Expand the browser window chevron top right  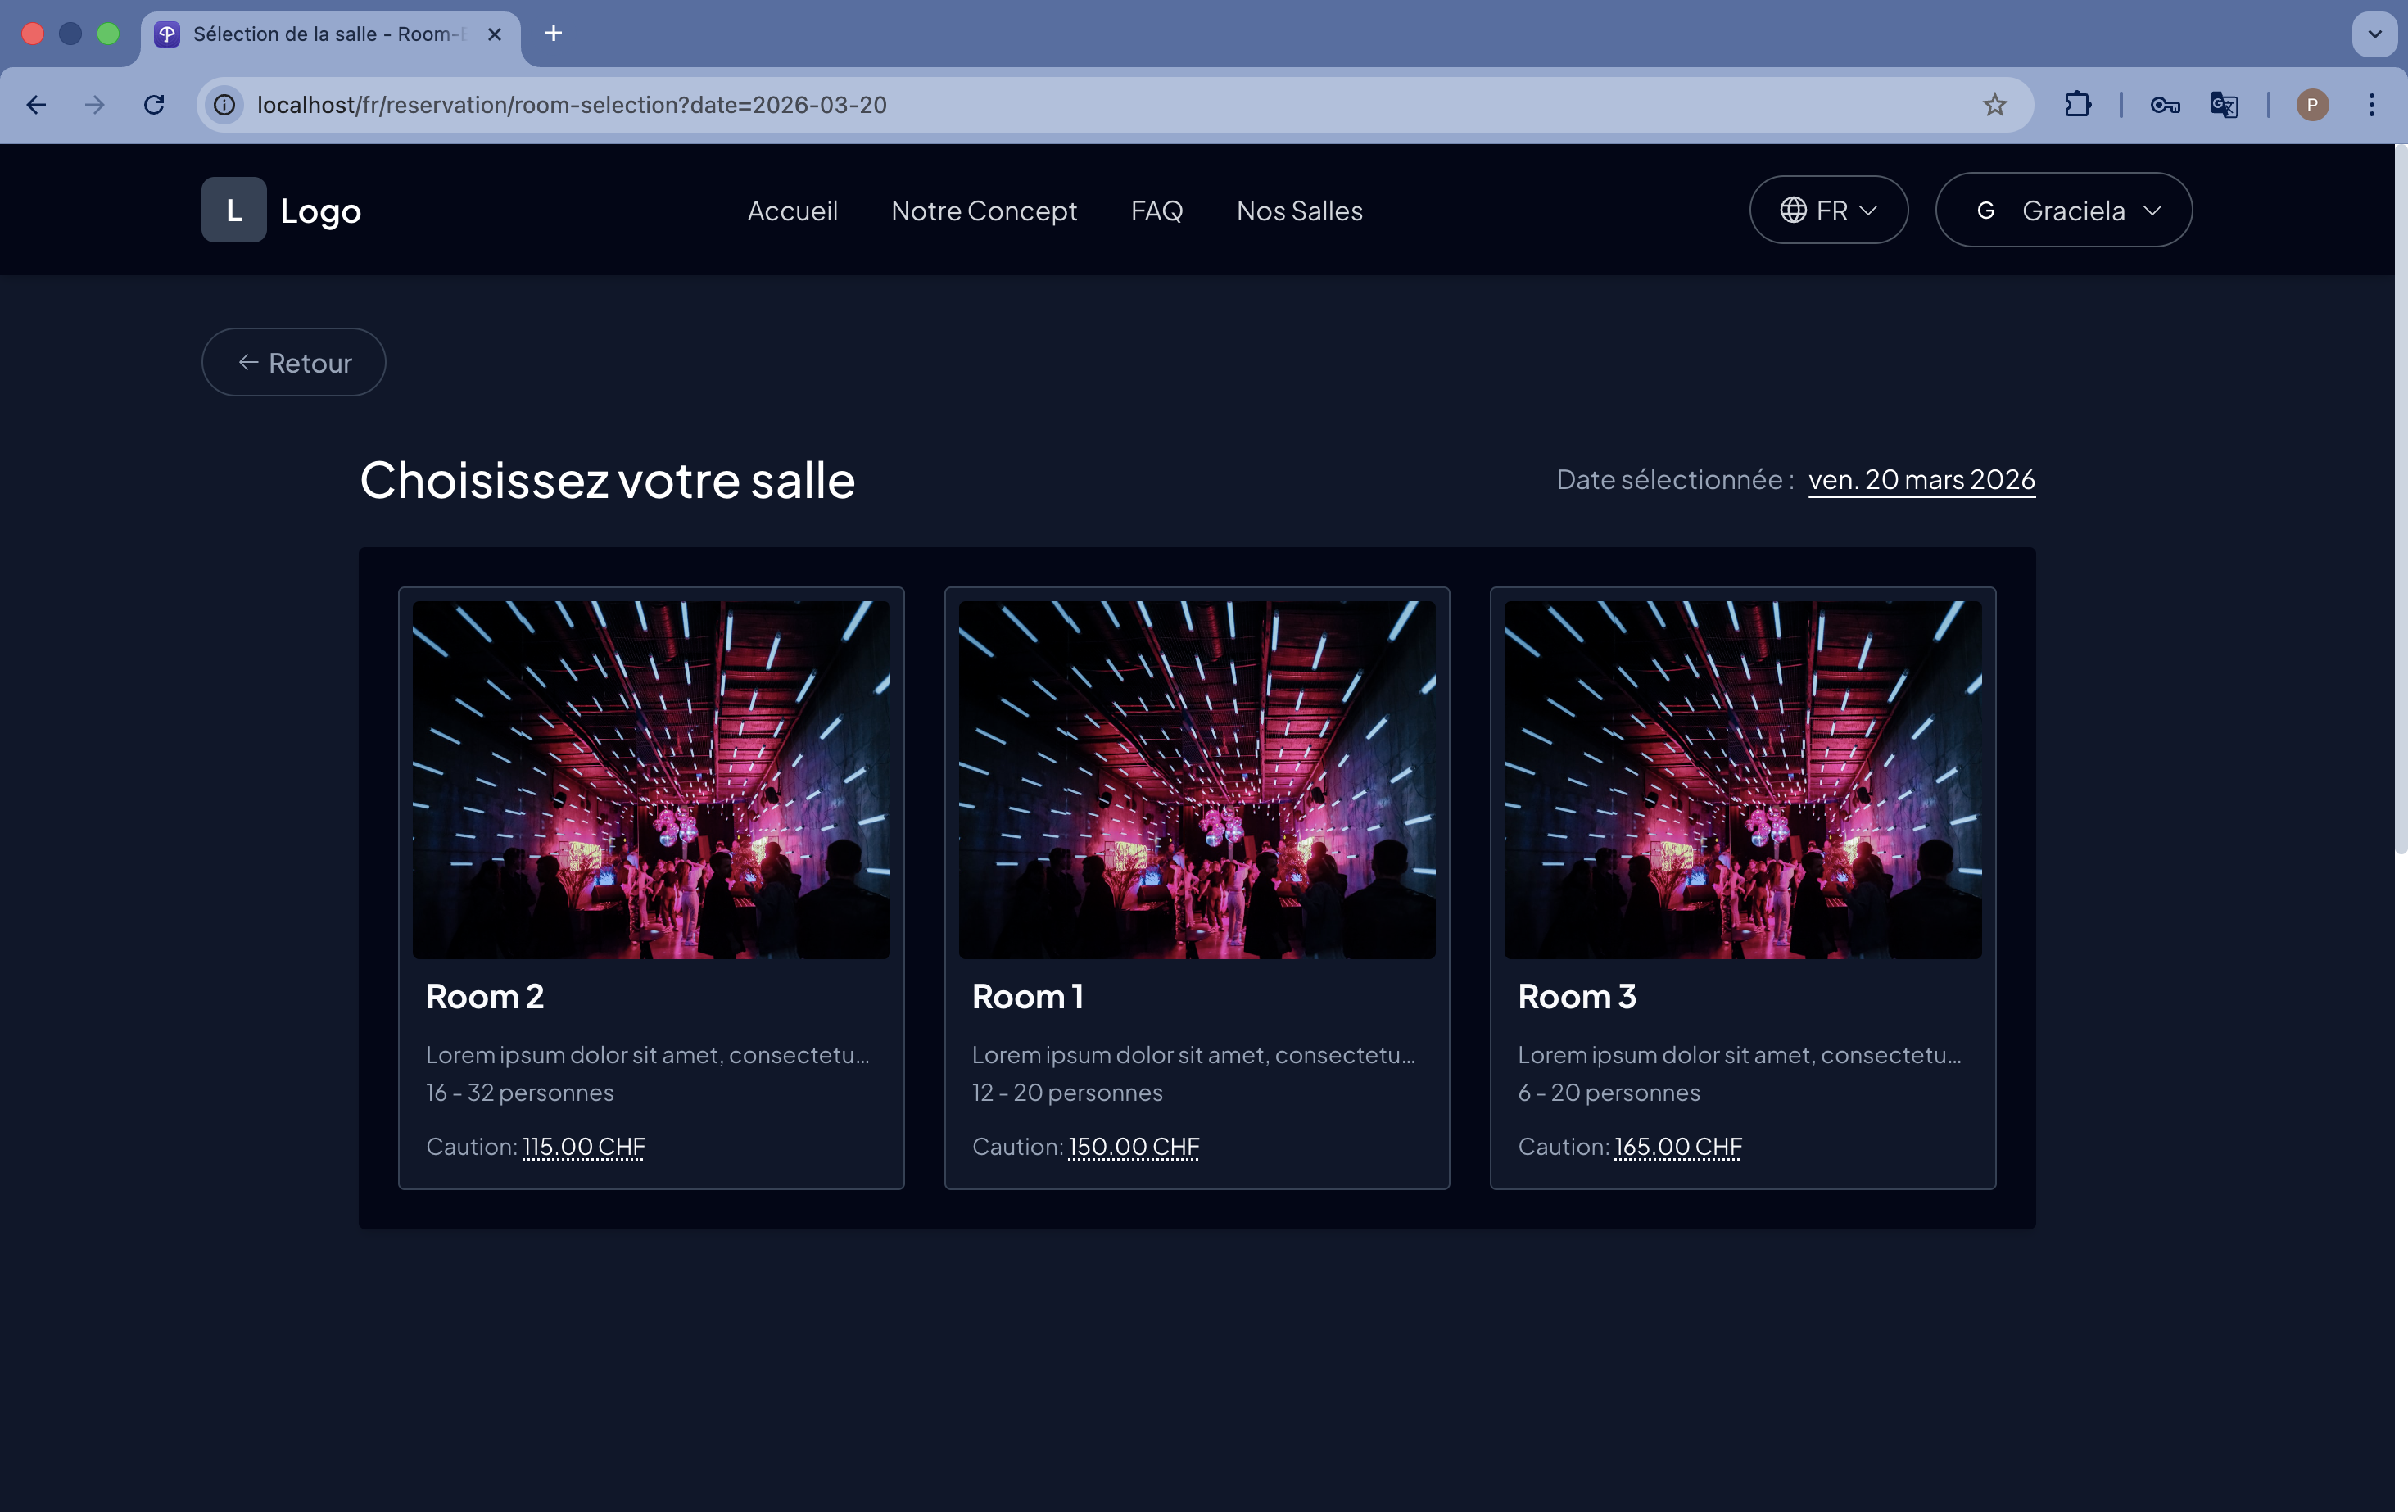click(x=2374, y=33)
